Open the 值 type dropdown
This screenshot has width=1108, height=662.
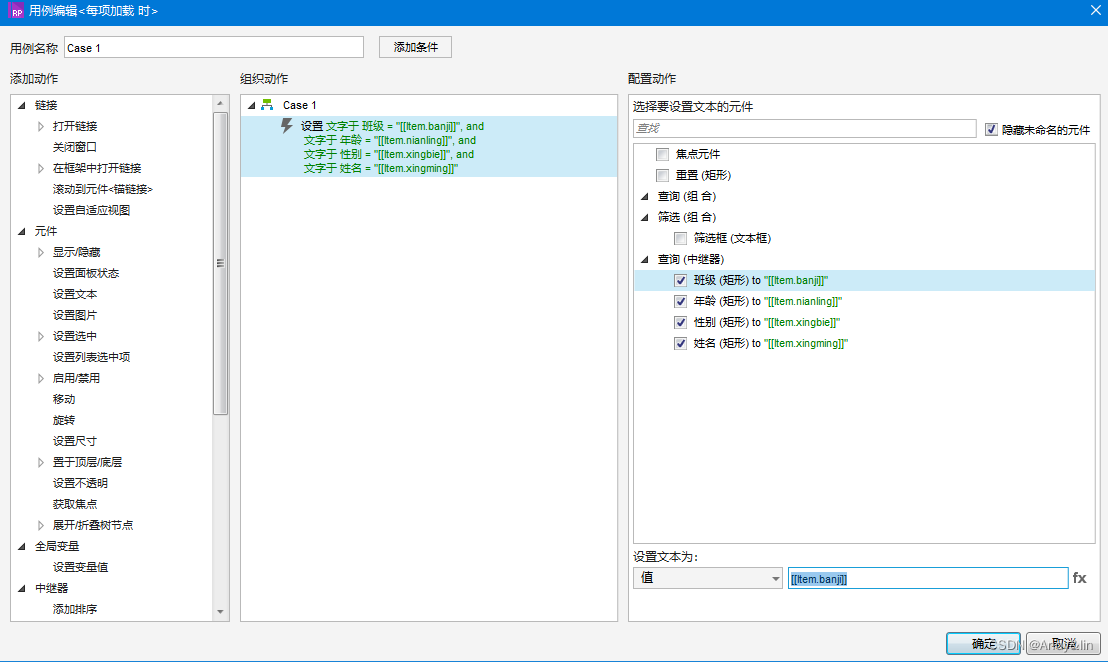pos(707,578)
